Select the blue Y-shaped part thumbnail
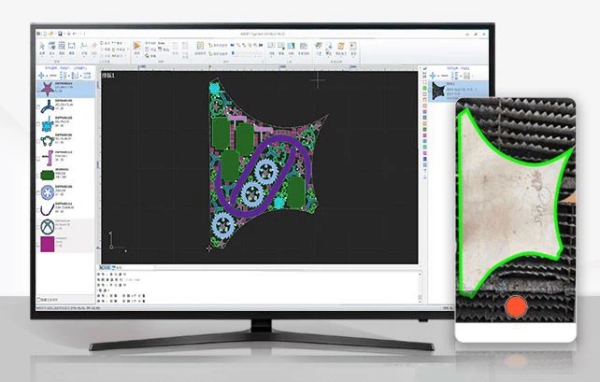This screenshot has width=600, height=382. click(47, 106)
